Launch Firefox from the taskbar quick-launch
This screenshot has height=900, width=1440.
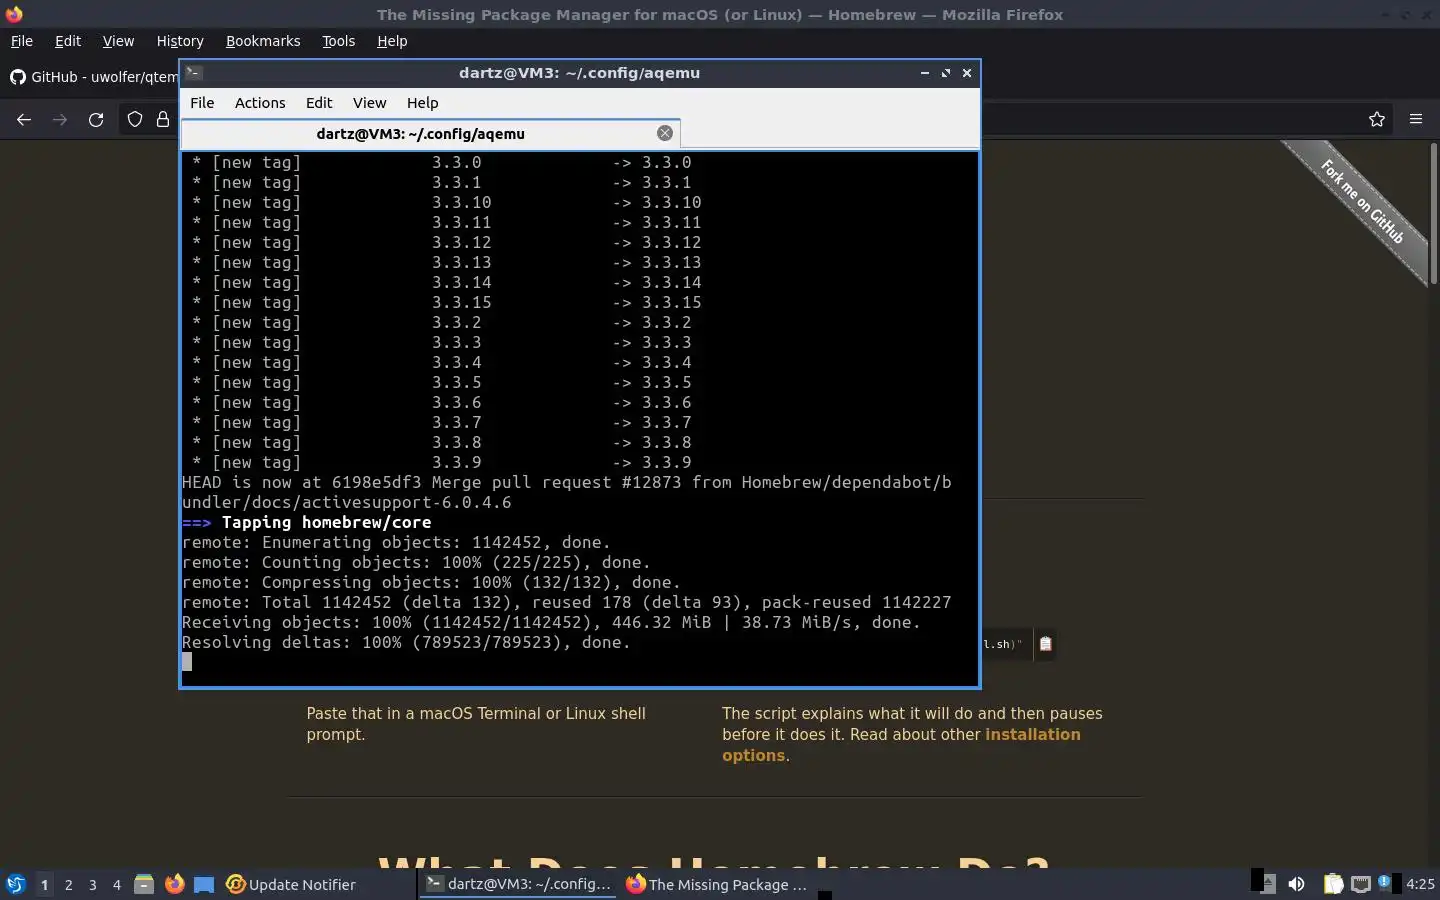[x=174, y=884]
